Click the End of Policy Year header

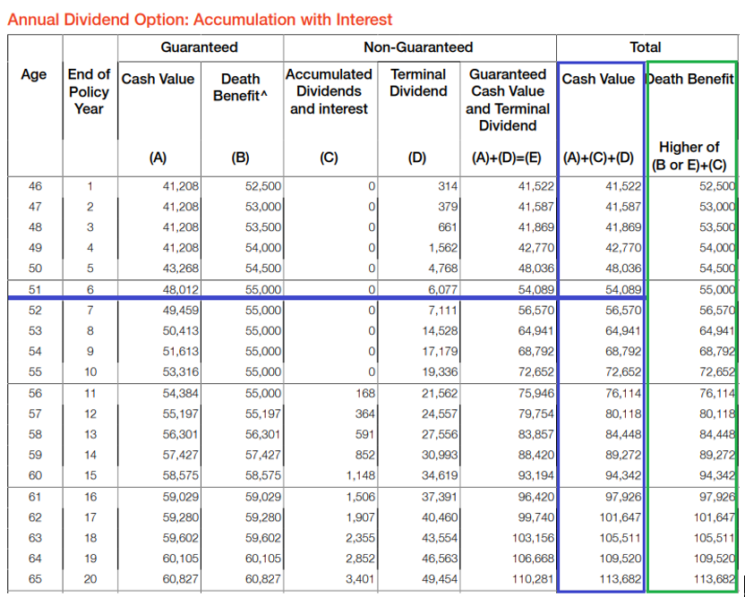click(89, 91)
